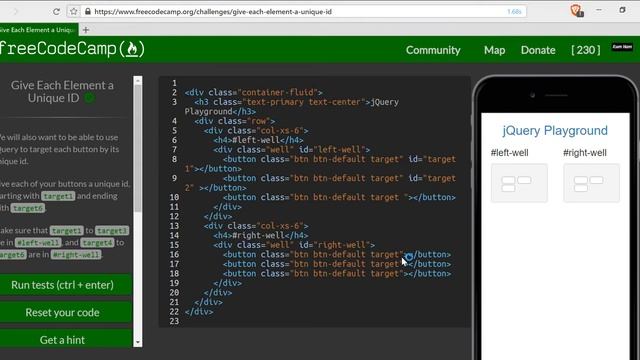Click the container-fluid class on line 2

[x=278, y=92]
